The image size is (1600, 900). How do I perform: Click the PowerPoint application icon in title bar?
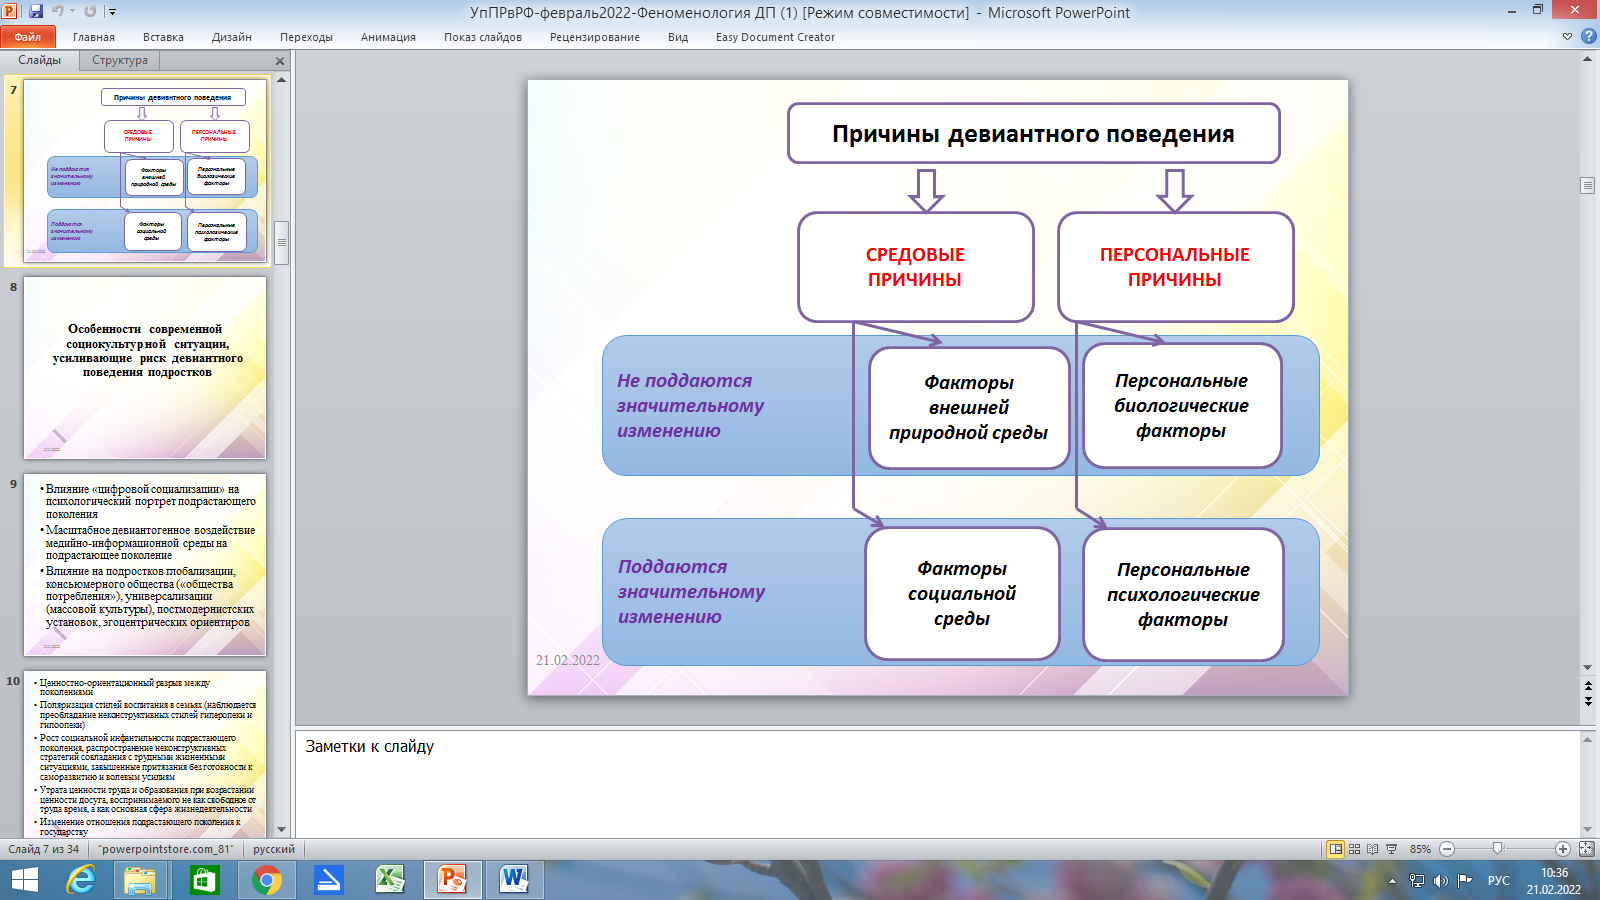pyautogui.click(x=10, y=12)
